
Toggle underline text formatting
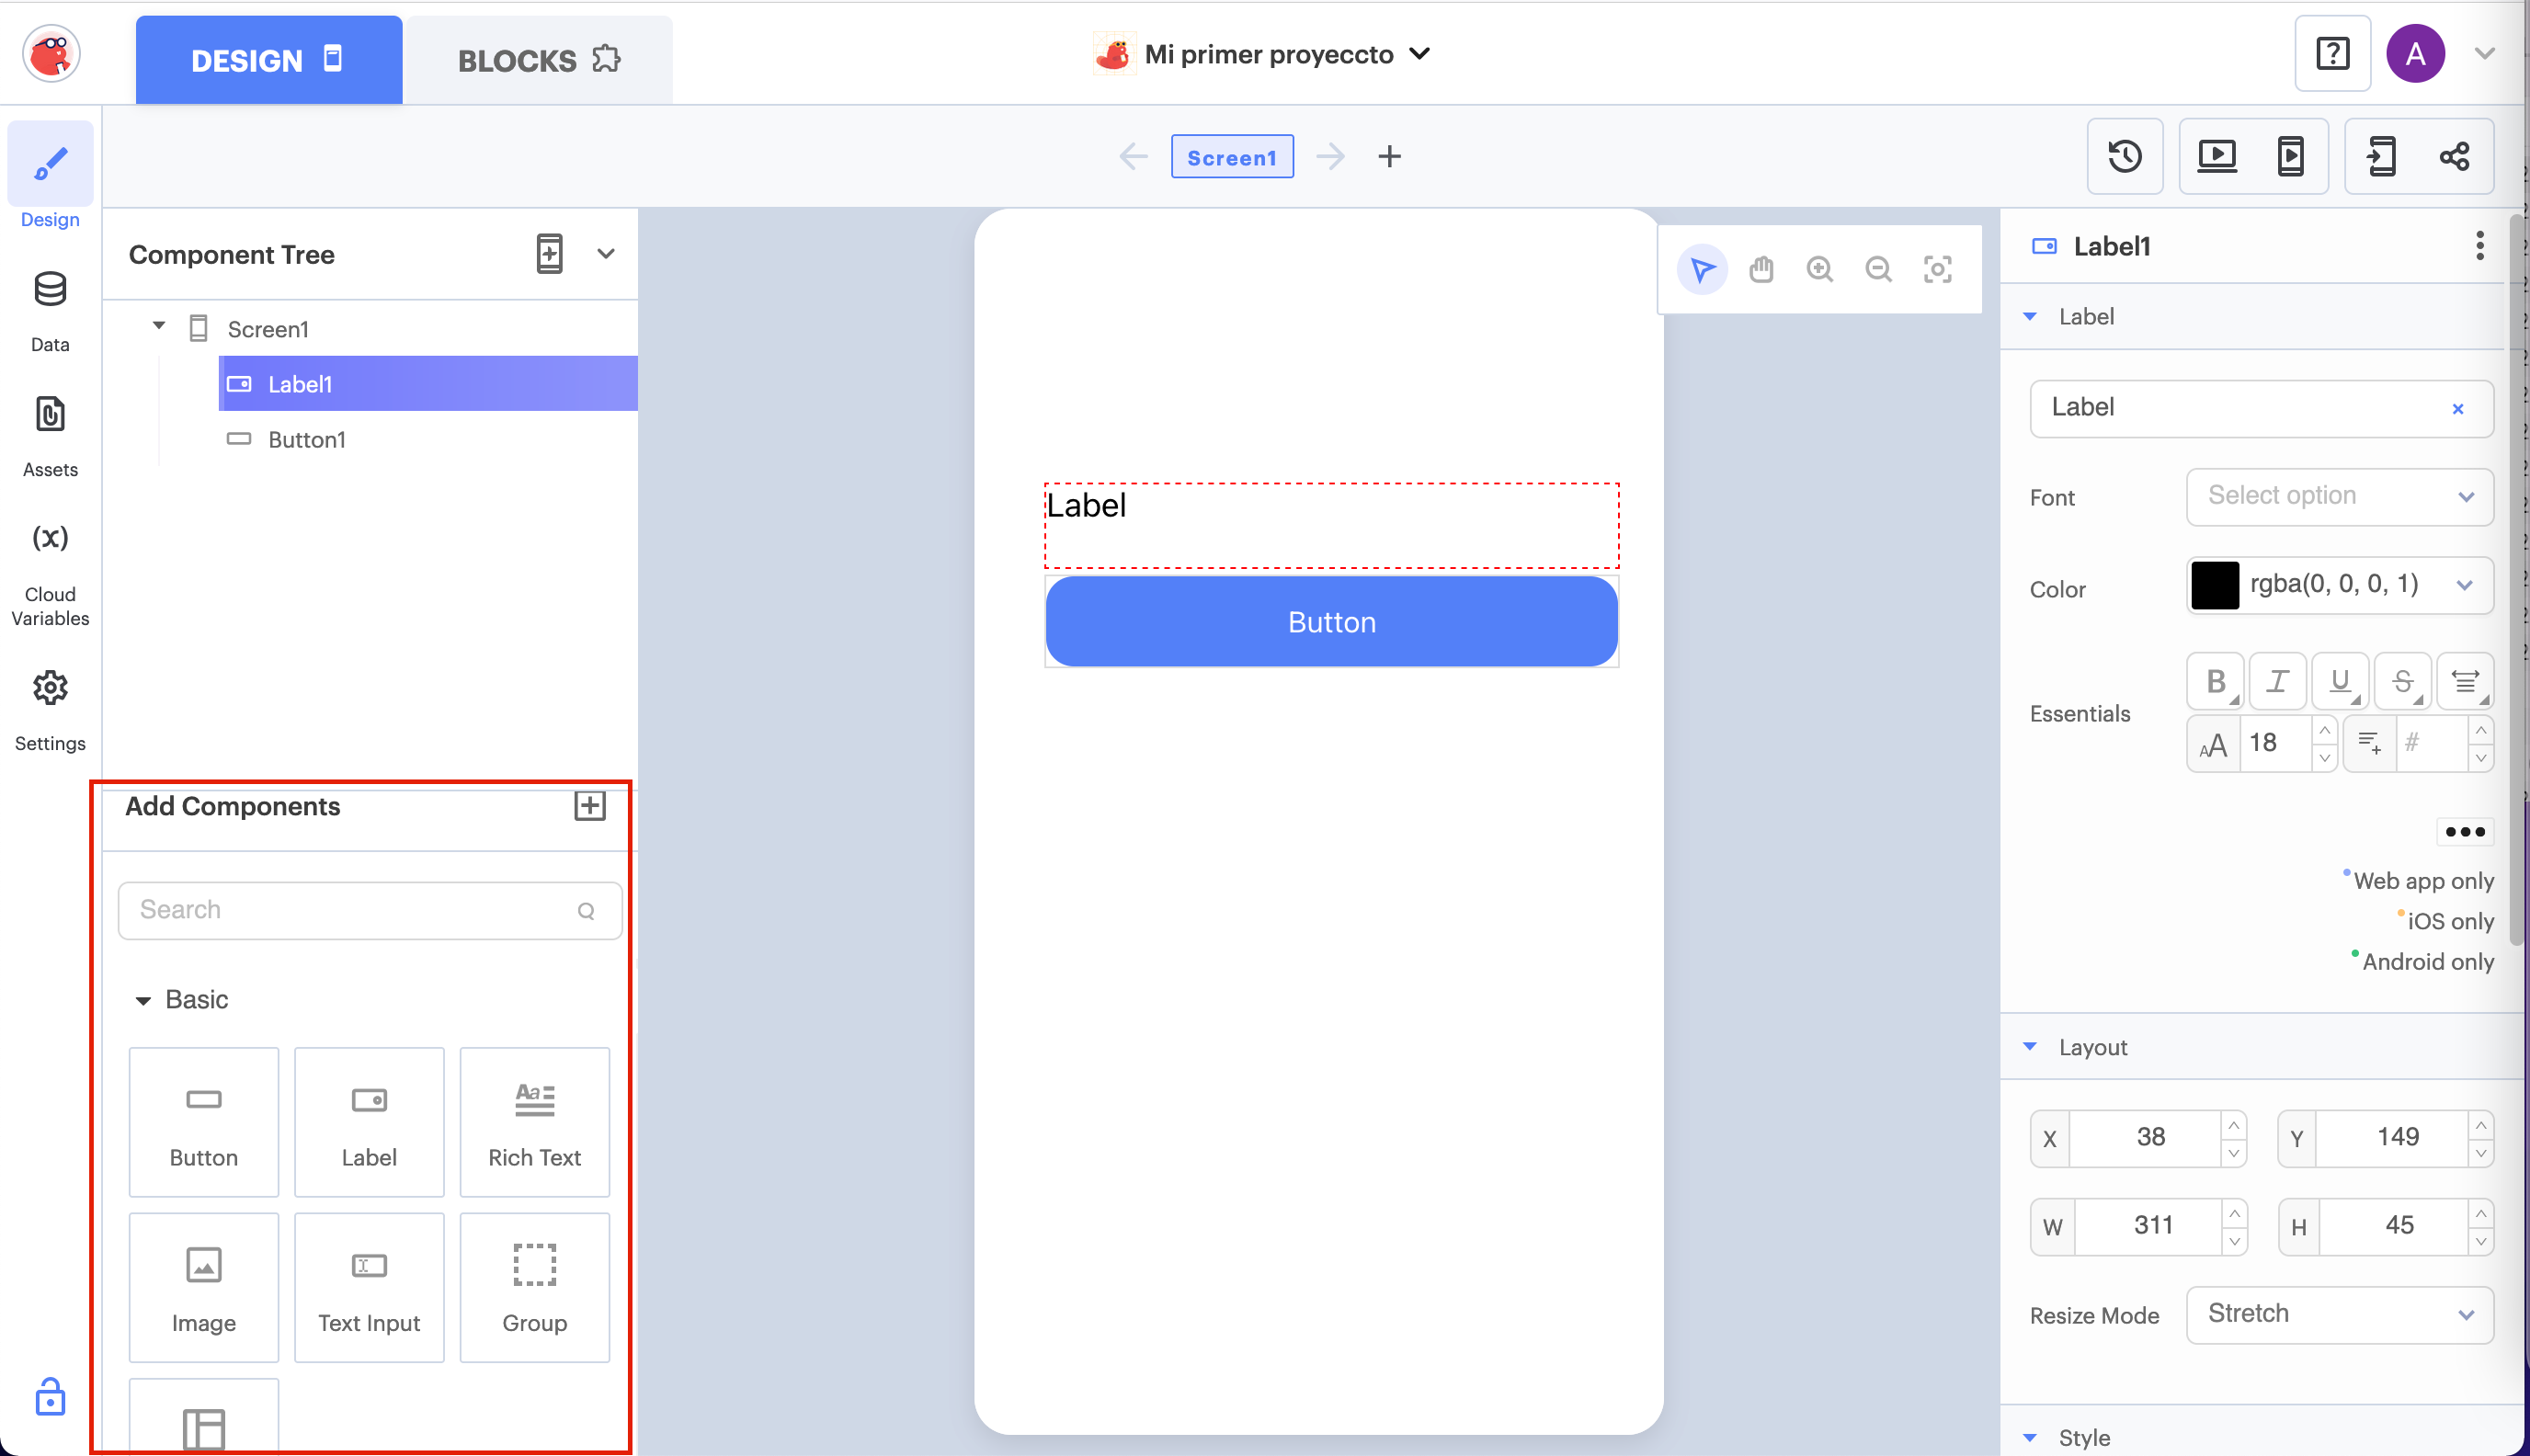tap(2339, 681)
